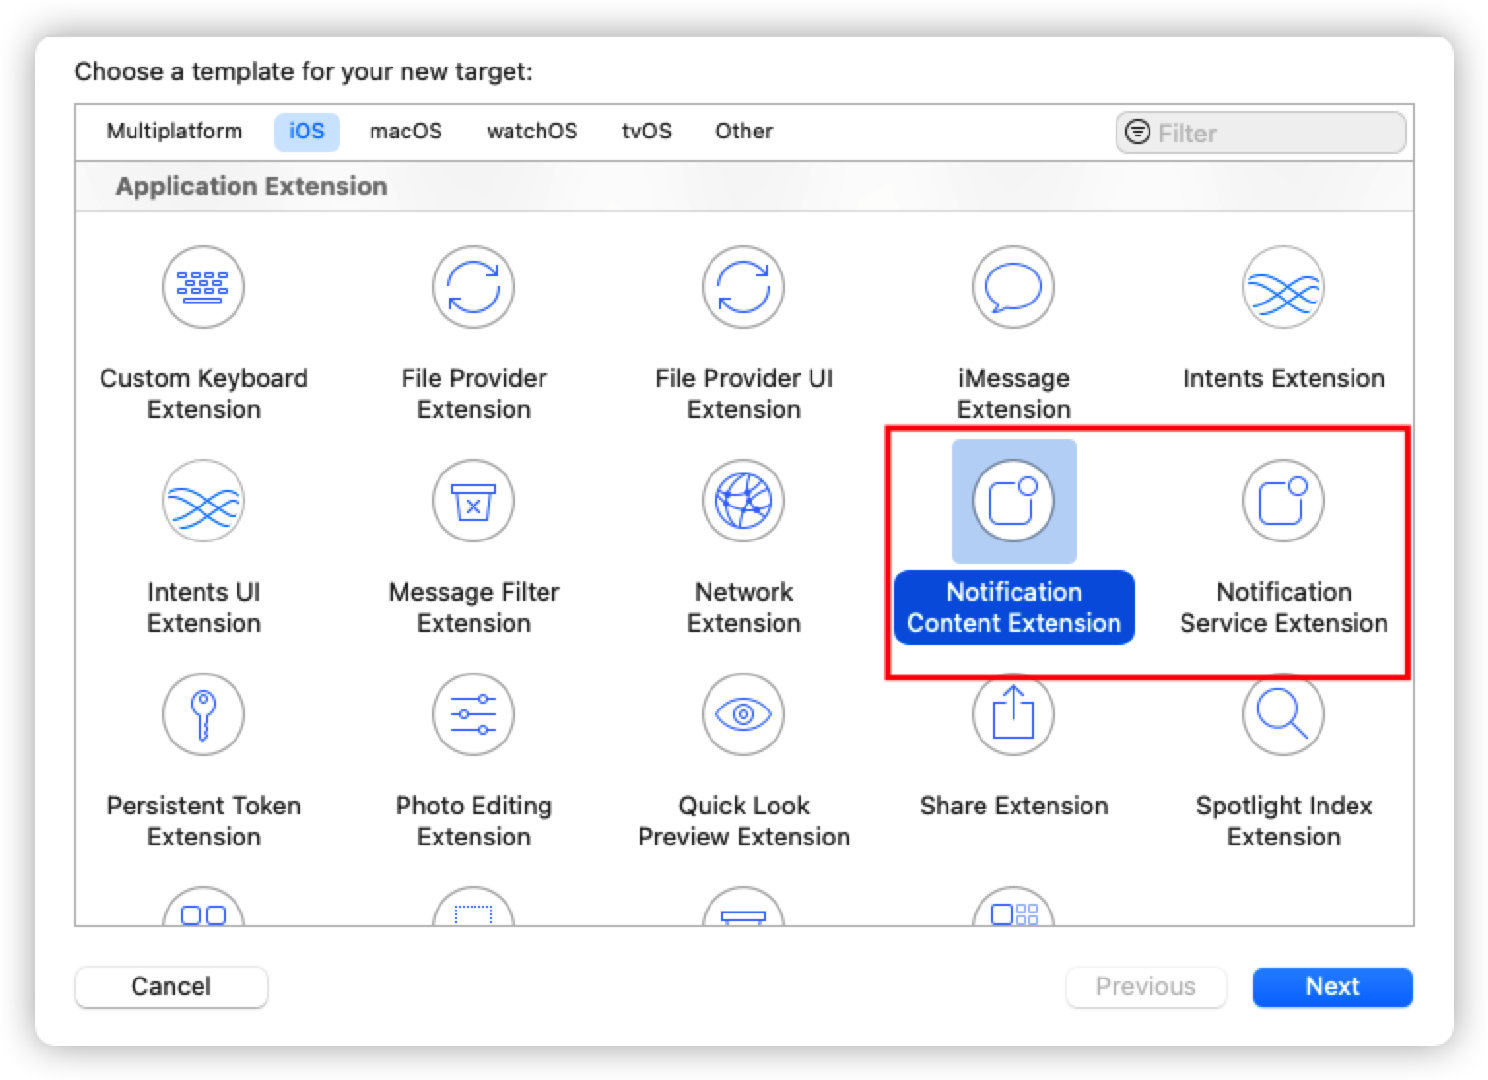Click the Intents UI Extension label
The height and width of the screenshot is (1080, 1488).
(203, 607)
